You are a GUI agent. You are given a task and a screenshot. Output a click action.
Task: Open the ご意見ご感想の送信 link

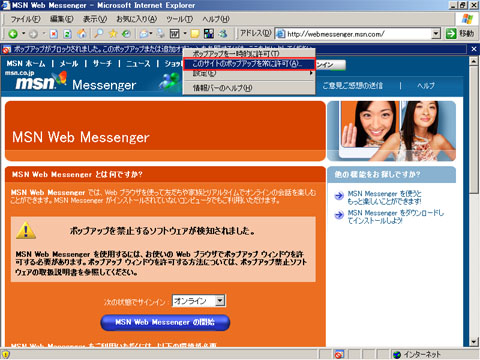tap(352, 86)
